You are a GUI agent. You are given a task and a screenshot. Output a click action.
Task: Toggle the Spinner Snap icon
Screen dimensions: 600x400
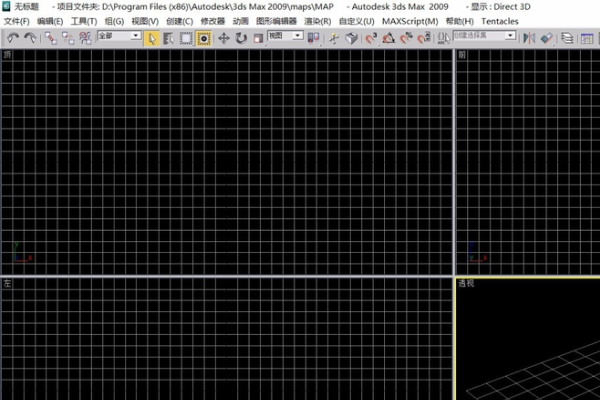click(424, 38)
